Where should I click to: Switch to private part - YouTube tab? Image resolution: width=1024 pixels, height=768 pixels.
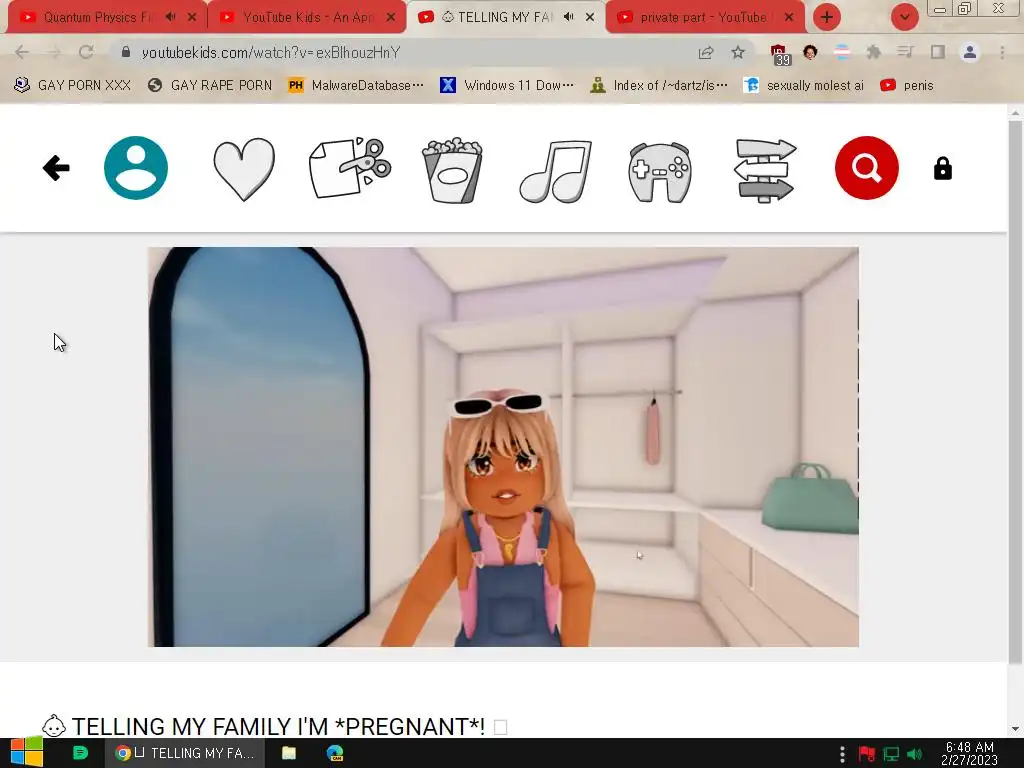point(704,17)
